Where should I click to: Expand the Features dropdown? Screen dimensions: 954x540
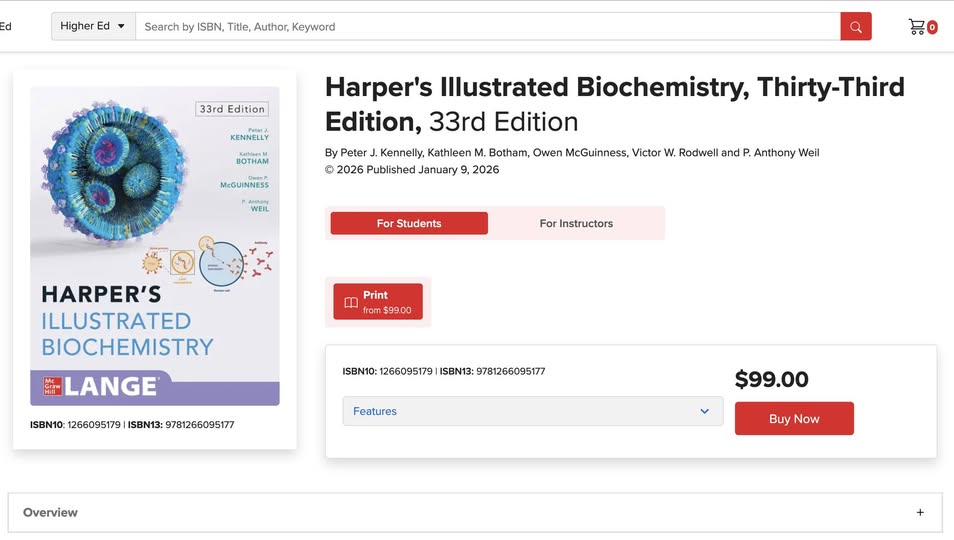coord(532,411)
